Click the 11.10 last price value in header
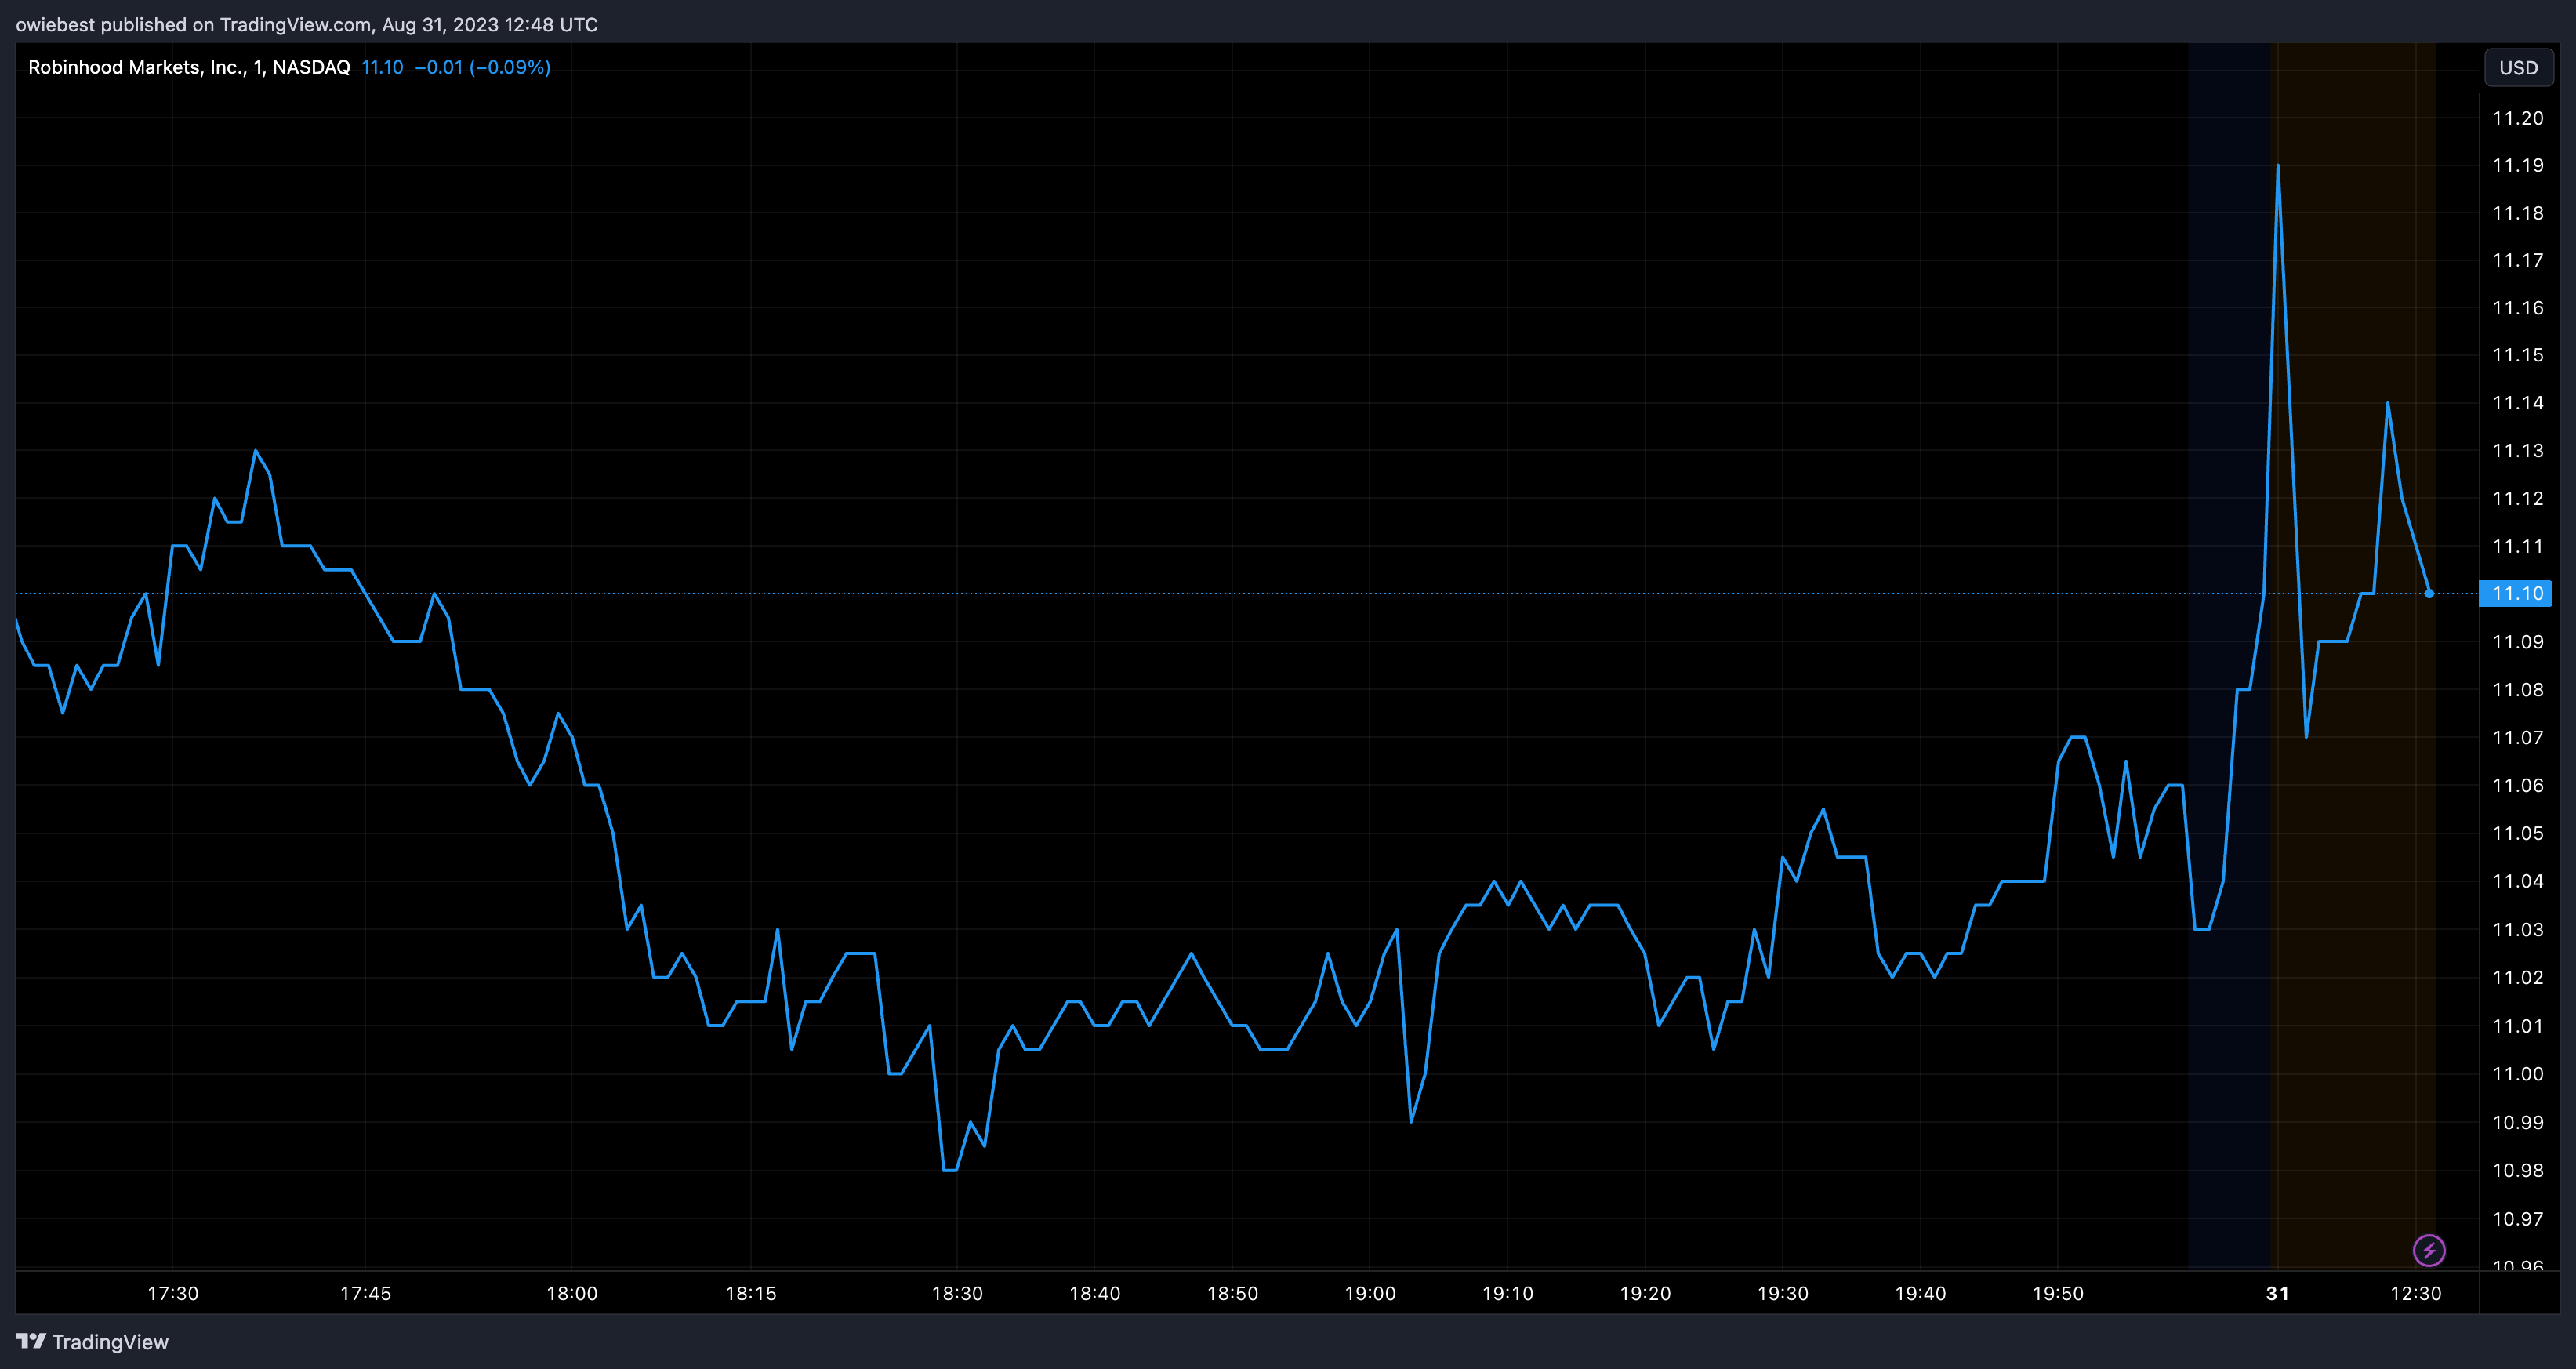 (x=382, y=67)
